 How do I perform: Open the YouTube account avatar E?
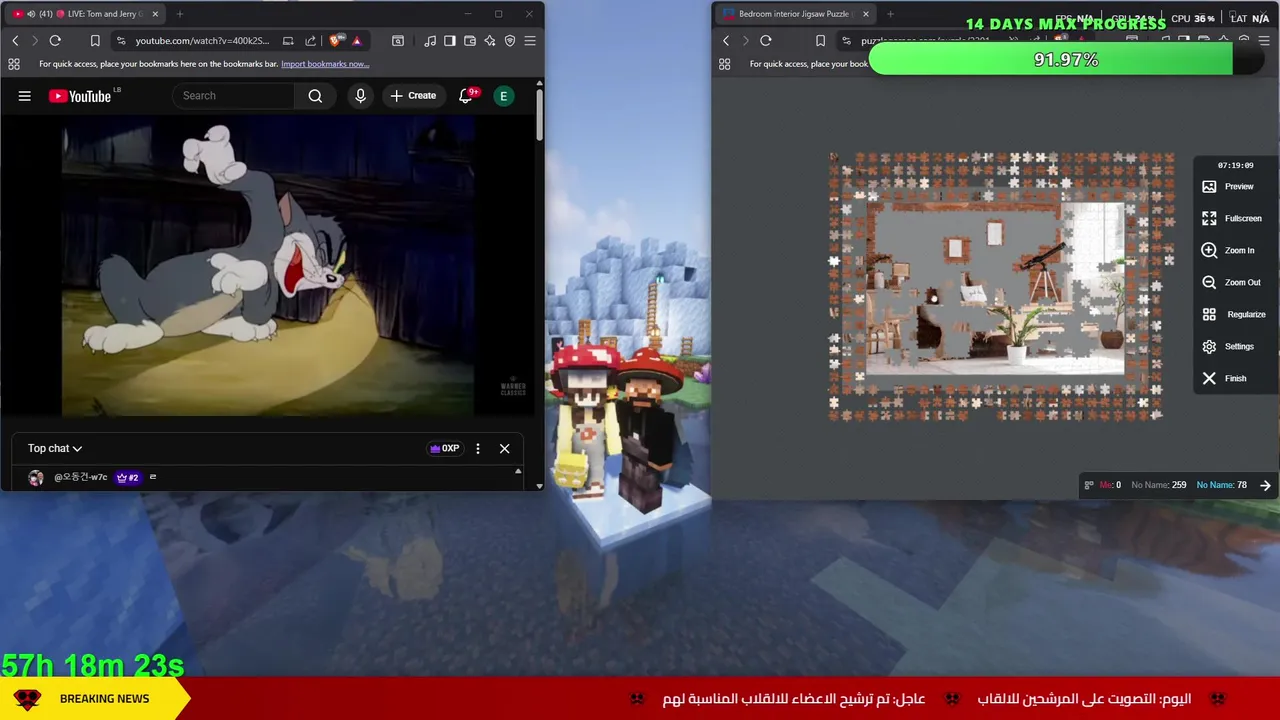504,96
